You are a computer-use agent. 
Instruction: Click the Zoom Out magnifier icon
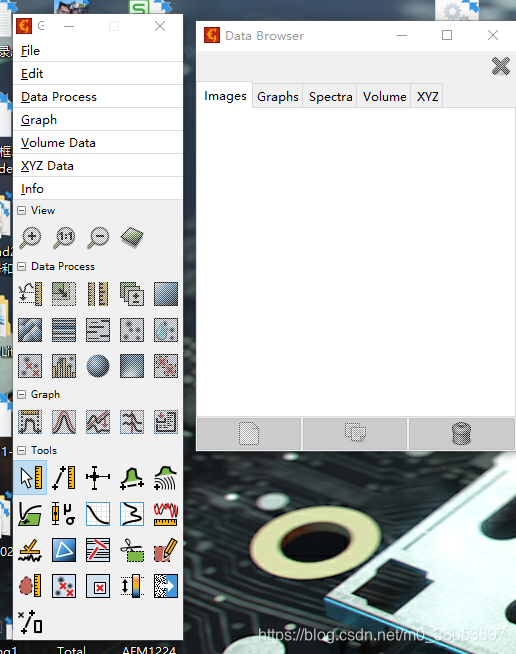point(98,238)
